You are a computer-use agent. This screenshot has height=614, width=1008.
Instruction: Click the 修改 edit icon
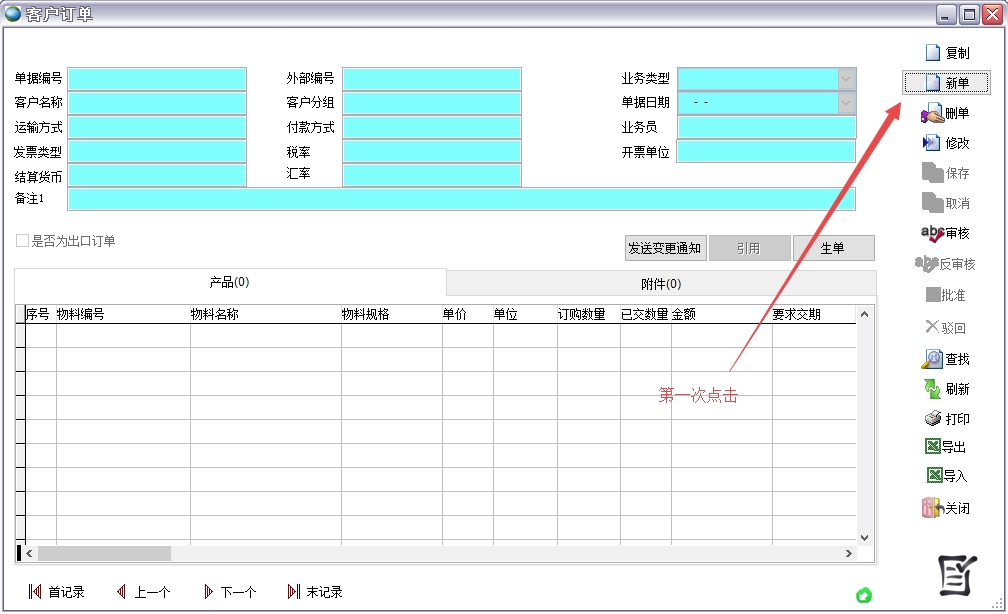point(945,143)
